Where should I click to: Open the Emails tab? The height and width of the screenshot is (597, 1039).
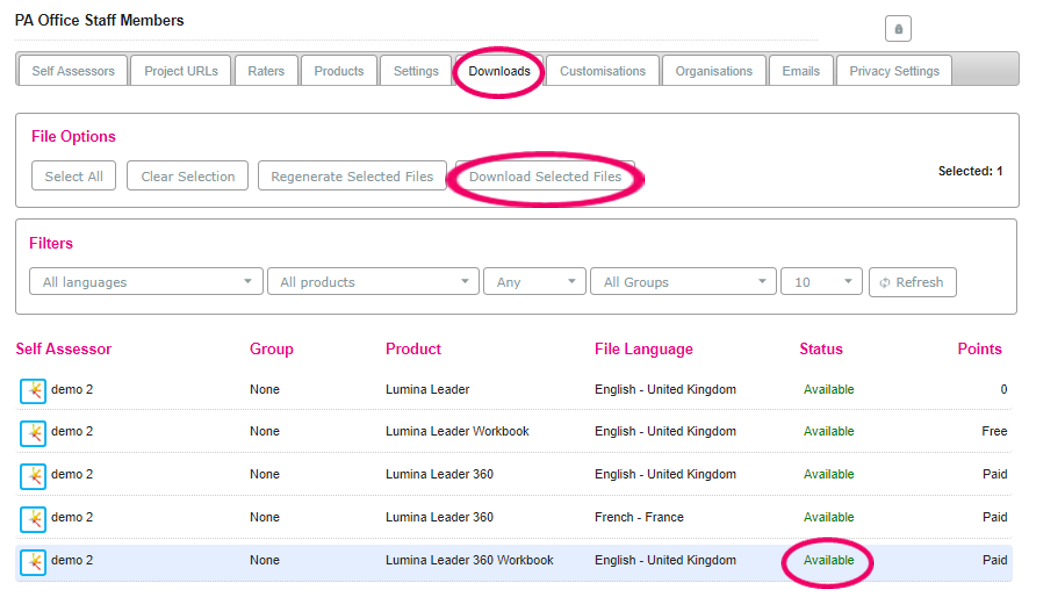pos(800,71)
